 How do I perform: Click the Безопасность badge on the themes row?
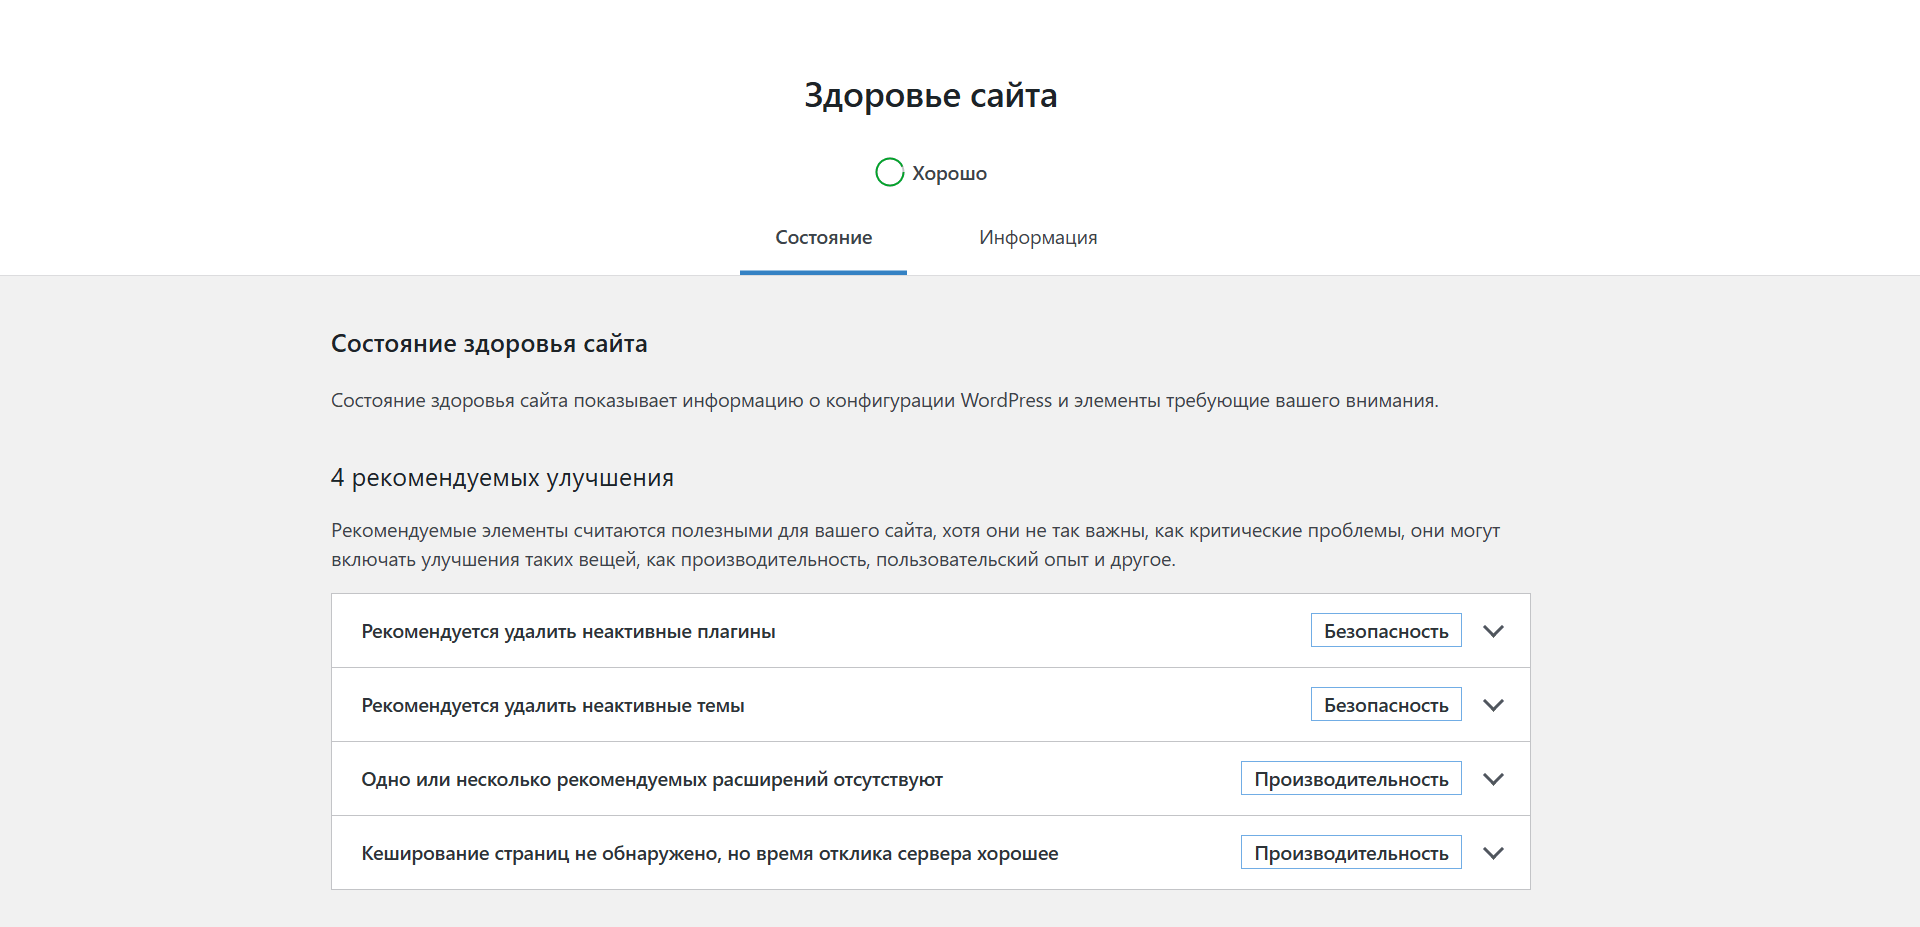(x=1385, y=705)
